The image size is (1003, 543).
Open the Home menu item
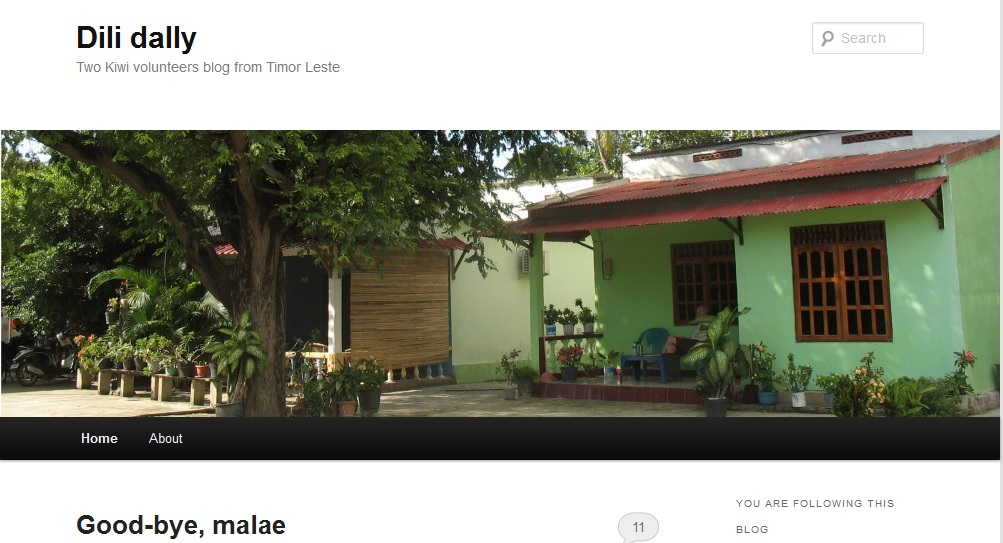(99, 438)
